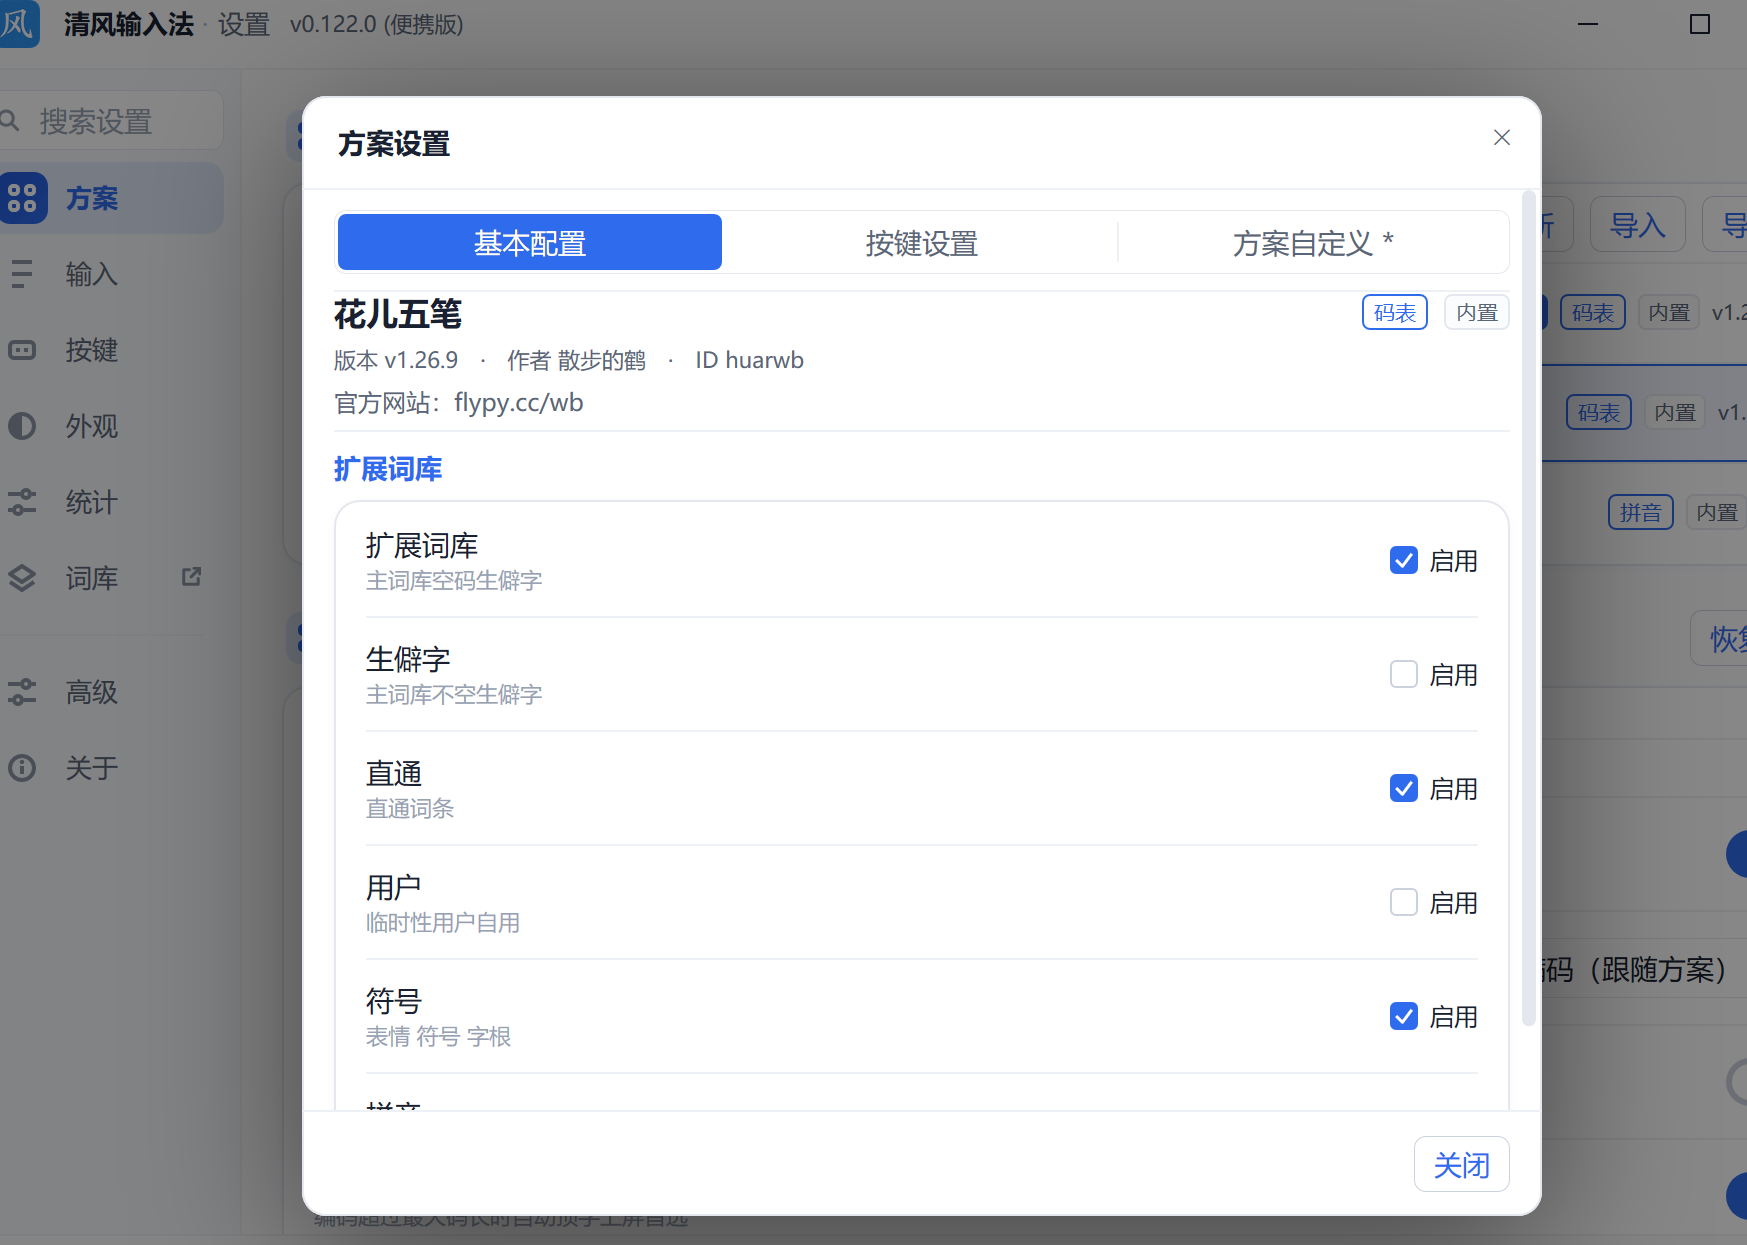Image resolution: width=1747 pixels, height=1245 pixels.
Task: Click the blue 扩展词库 section heading
Action: pyautogui.click(x=388, y=469)
